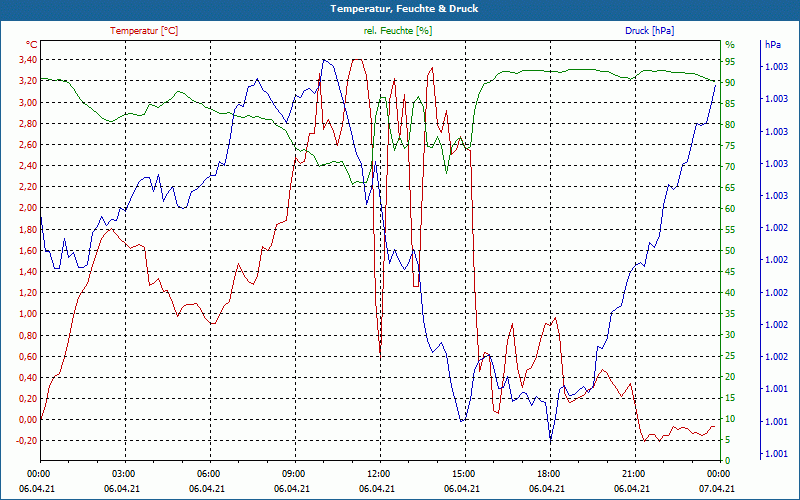Click the 35 humidity axis value
This screenshot has height=500, width=800.
point(730,314)
